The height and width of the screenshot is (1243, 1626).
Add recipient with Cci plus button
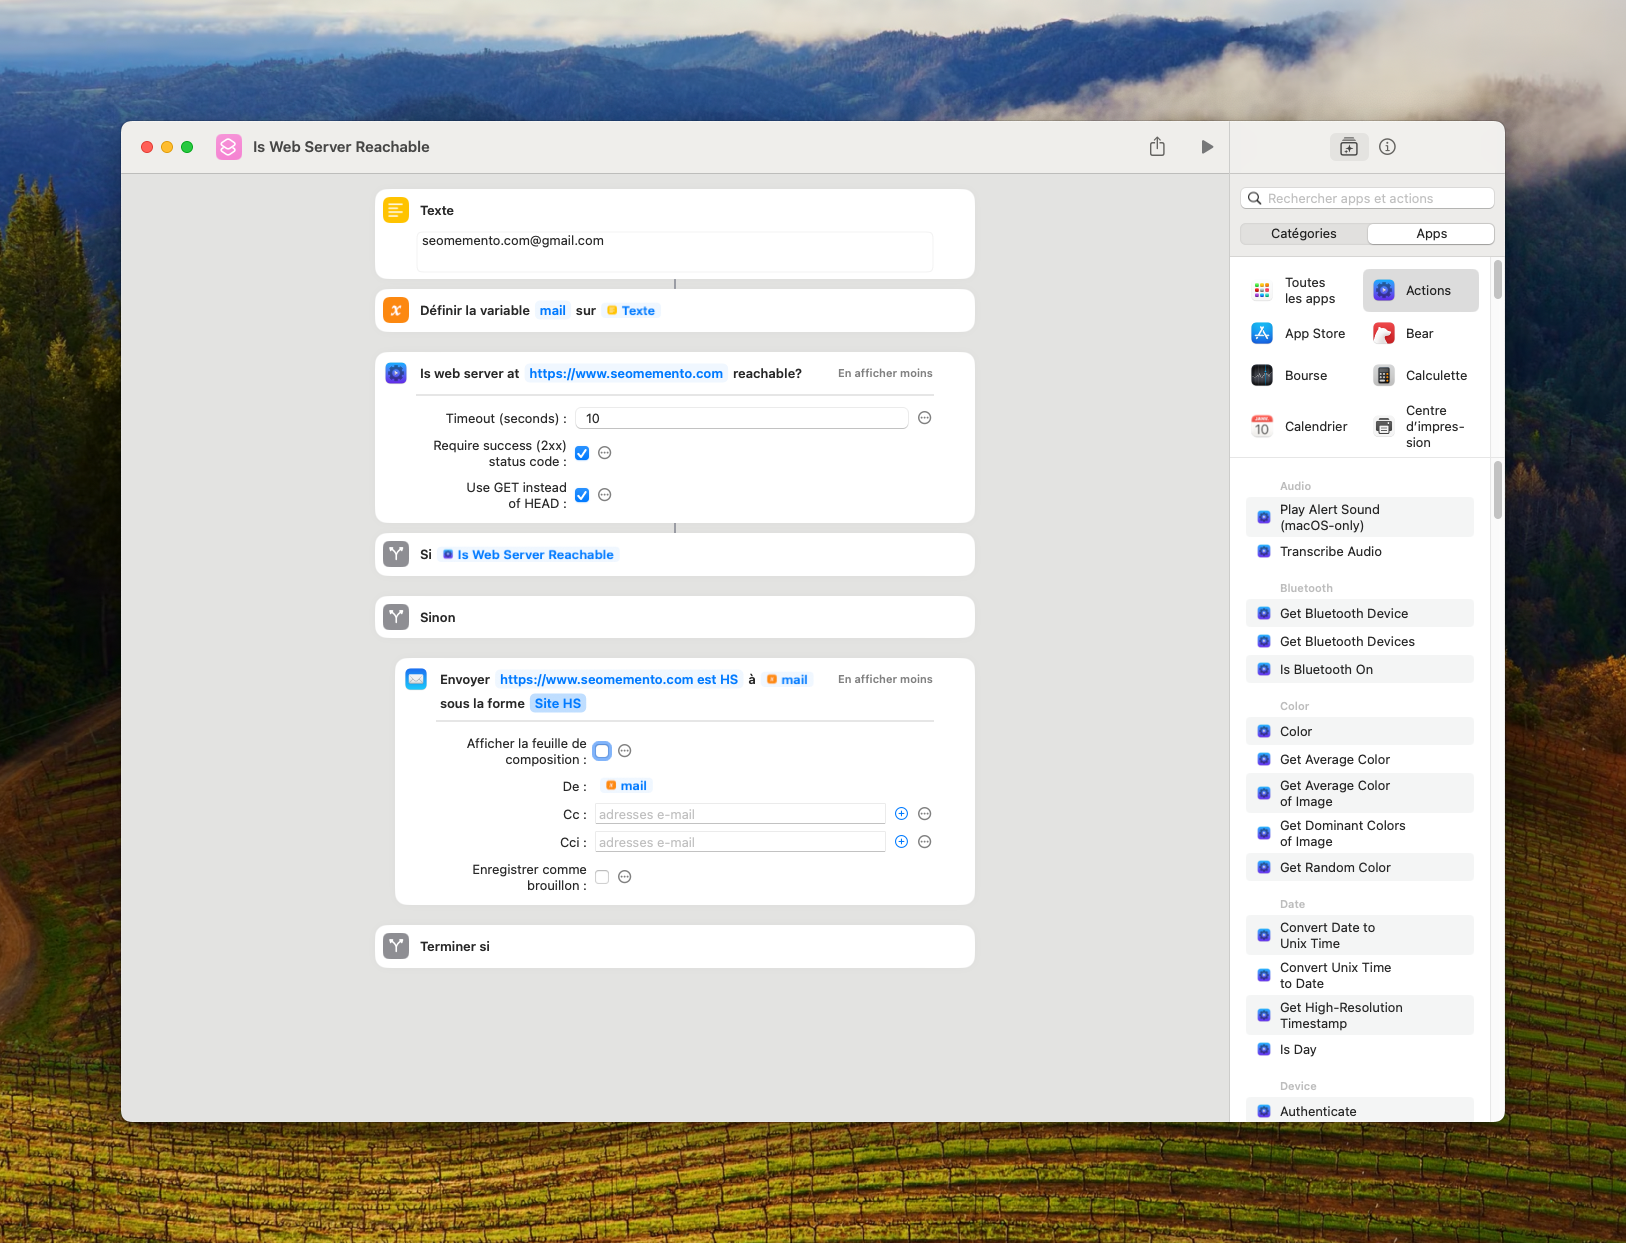[901, 842]
